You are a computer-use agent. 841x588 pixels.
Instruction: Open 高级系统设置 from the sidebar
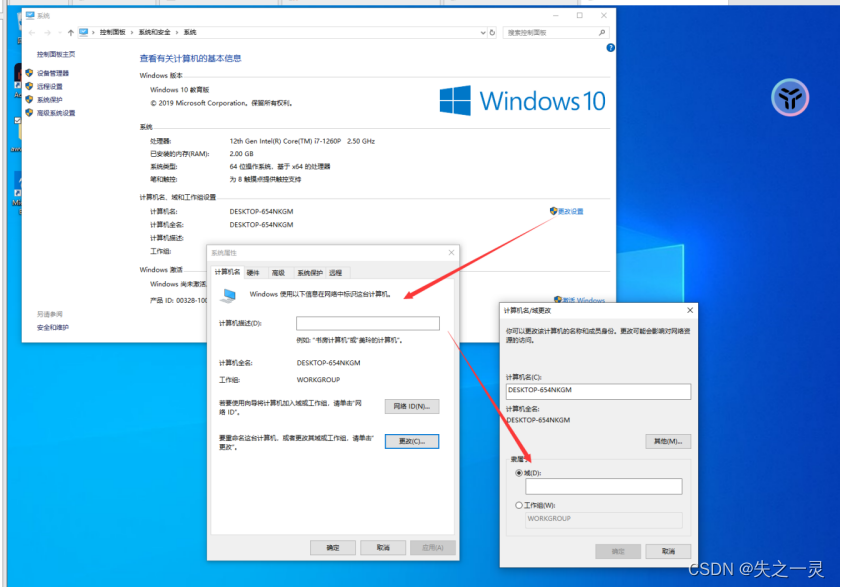(56, 113)
